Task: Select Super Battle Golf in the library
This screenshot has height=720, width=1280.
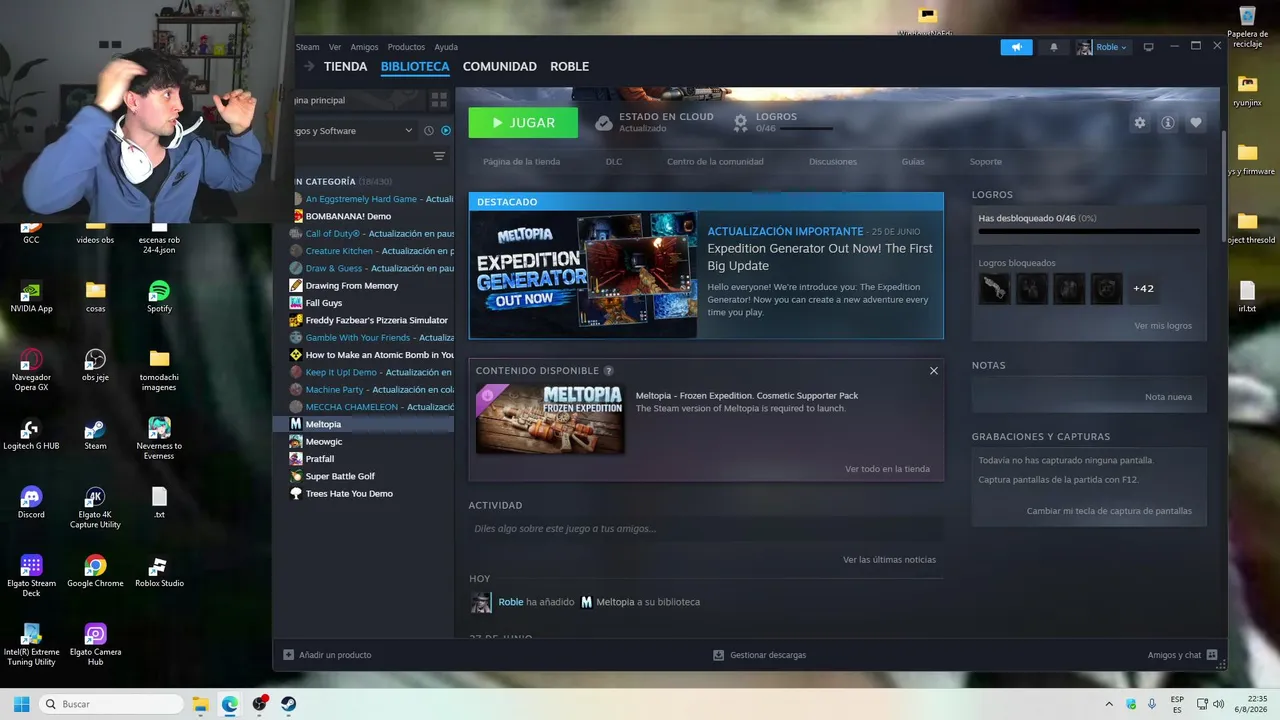Action: [x=340, y=476]
